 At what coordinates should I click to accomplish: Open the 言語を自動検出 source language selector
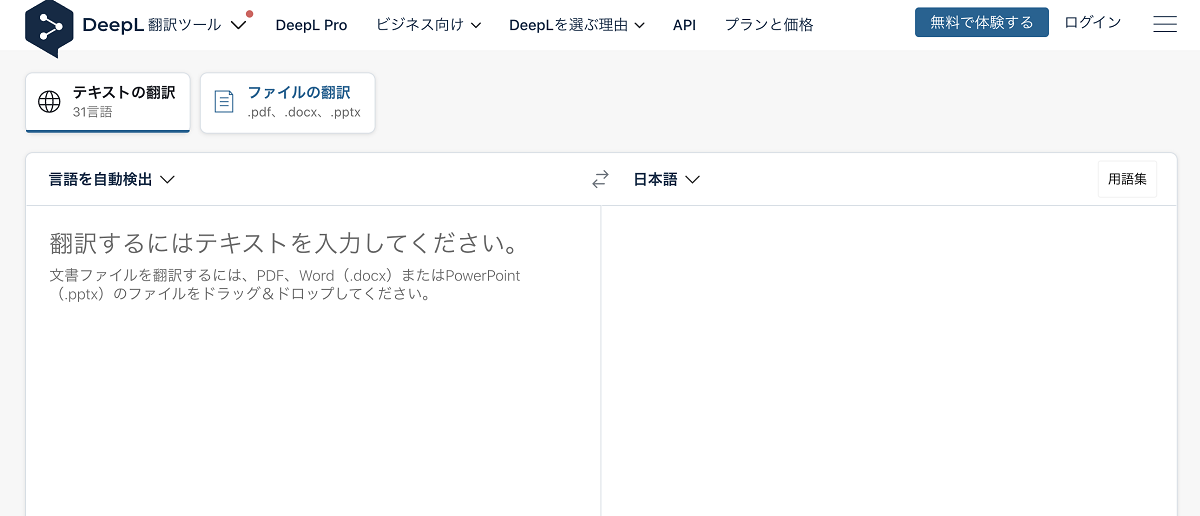pos(112,180)
